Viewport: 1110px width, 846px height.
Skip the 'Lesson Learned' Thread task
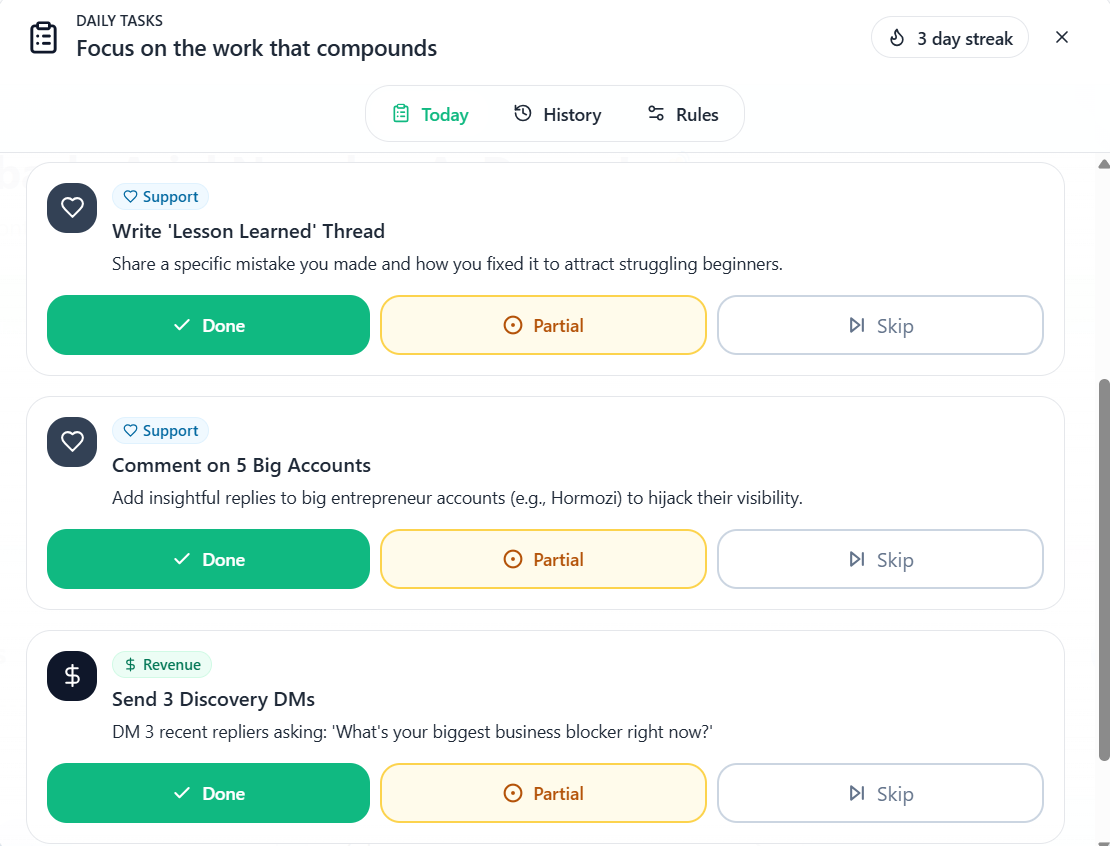tap(880, 325)
